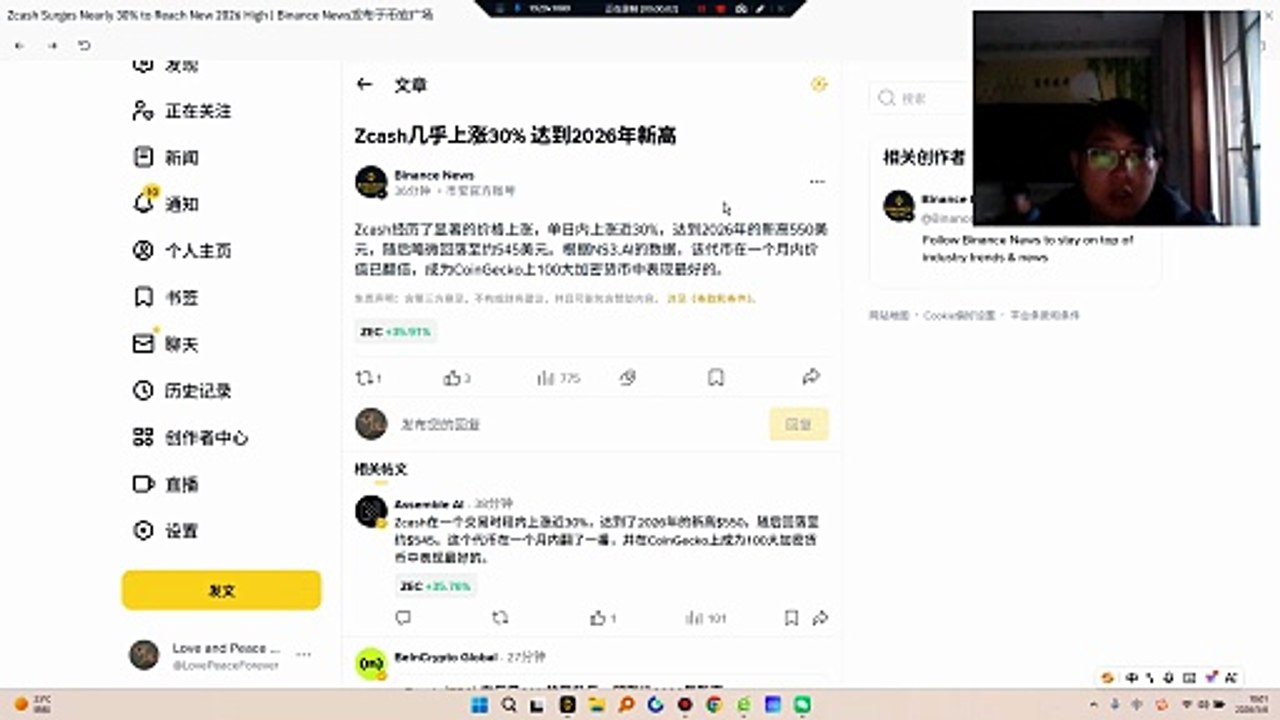Click the 回复 reply button
Viewport: 1280px width, 720px height.
(798, 424)
